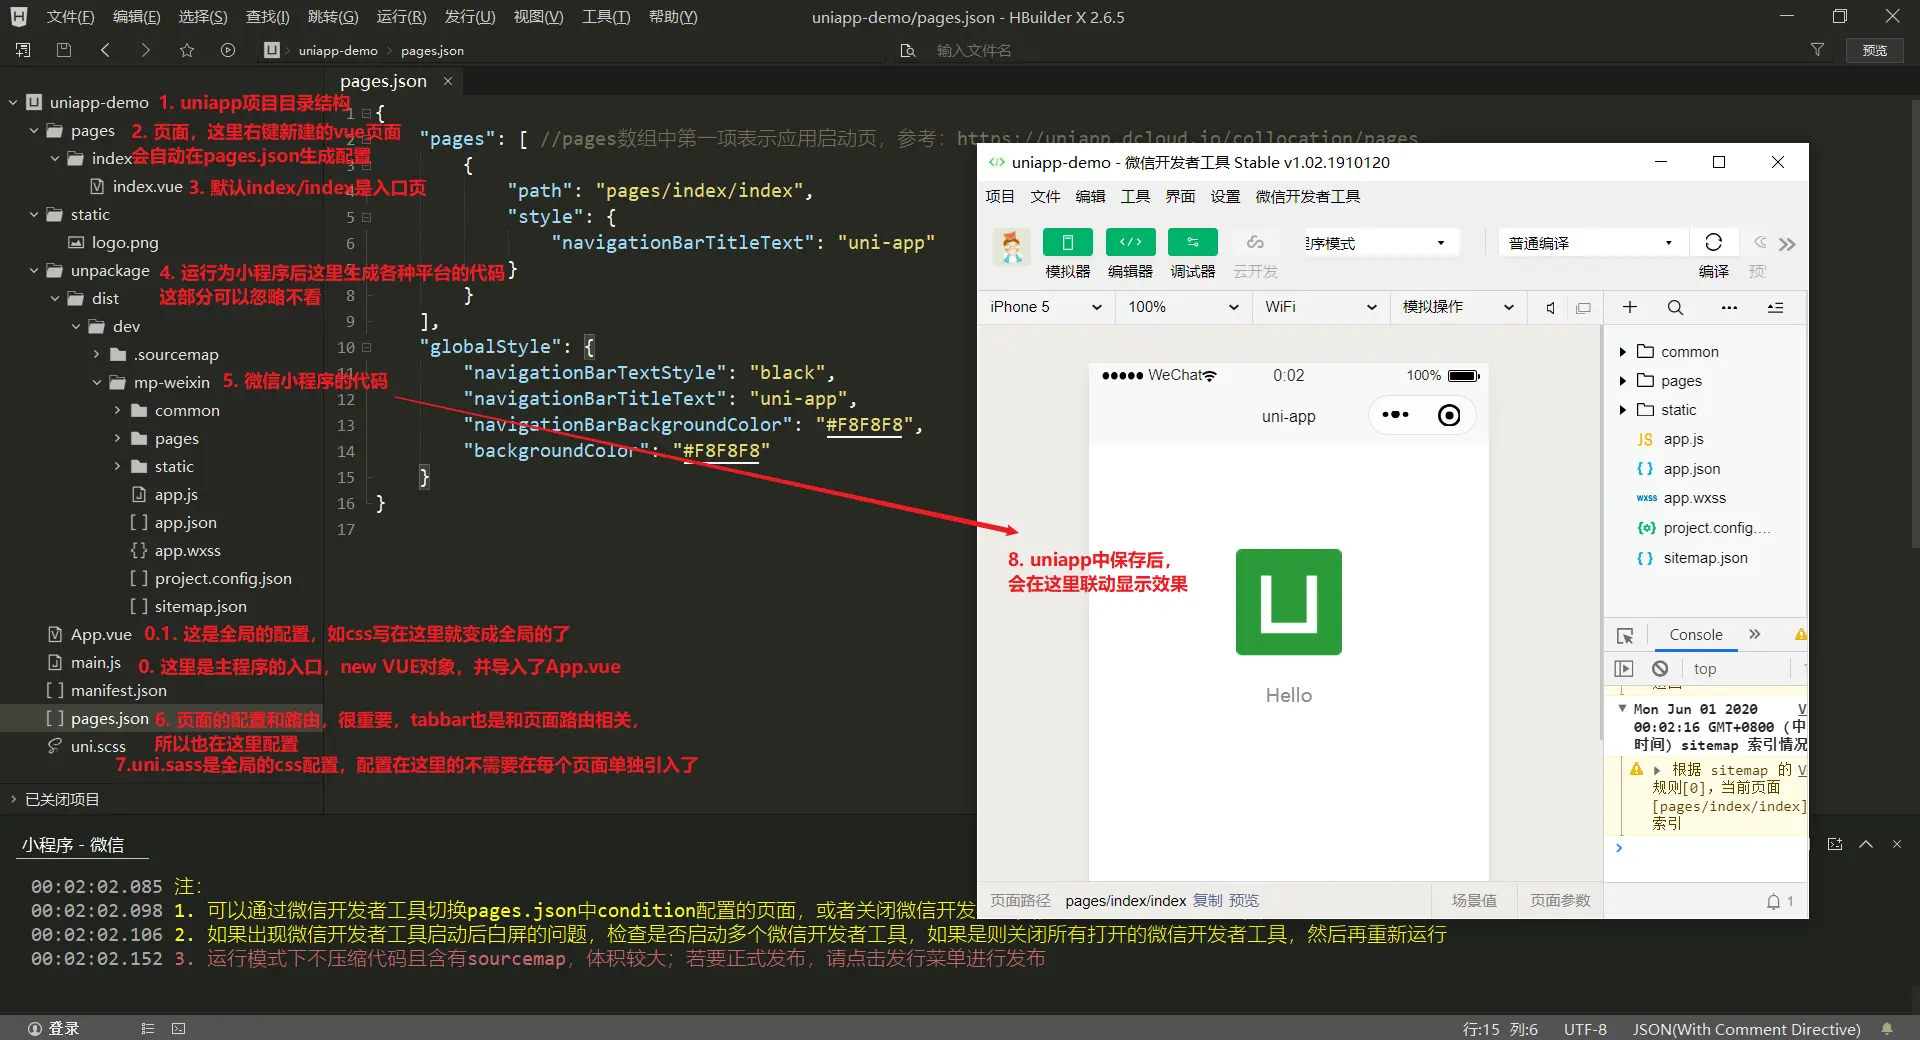The height and width of the screenshot is (1040, 1920).
Task: Open the 运行(R) menu
Action: tap(401, 17)
